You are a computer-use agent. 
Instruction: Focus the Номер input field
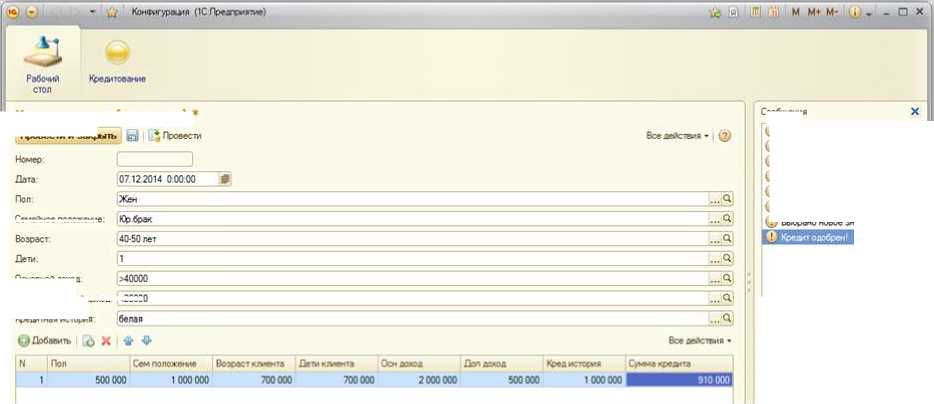155,159
